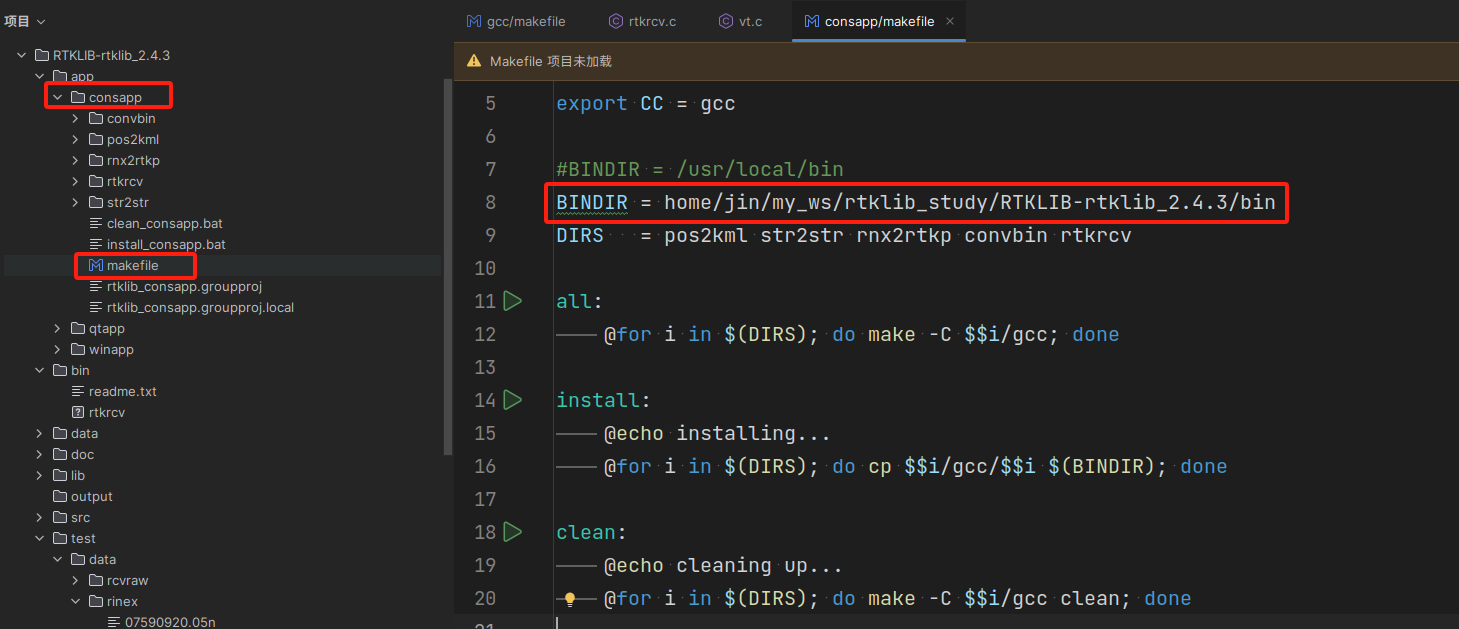The height and width of the screenshot is (629, 1459).
Task: Click the yellow lightbulb intention icon
Action: coord(570,599)
